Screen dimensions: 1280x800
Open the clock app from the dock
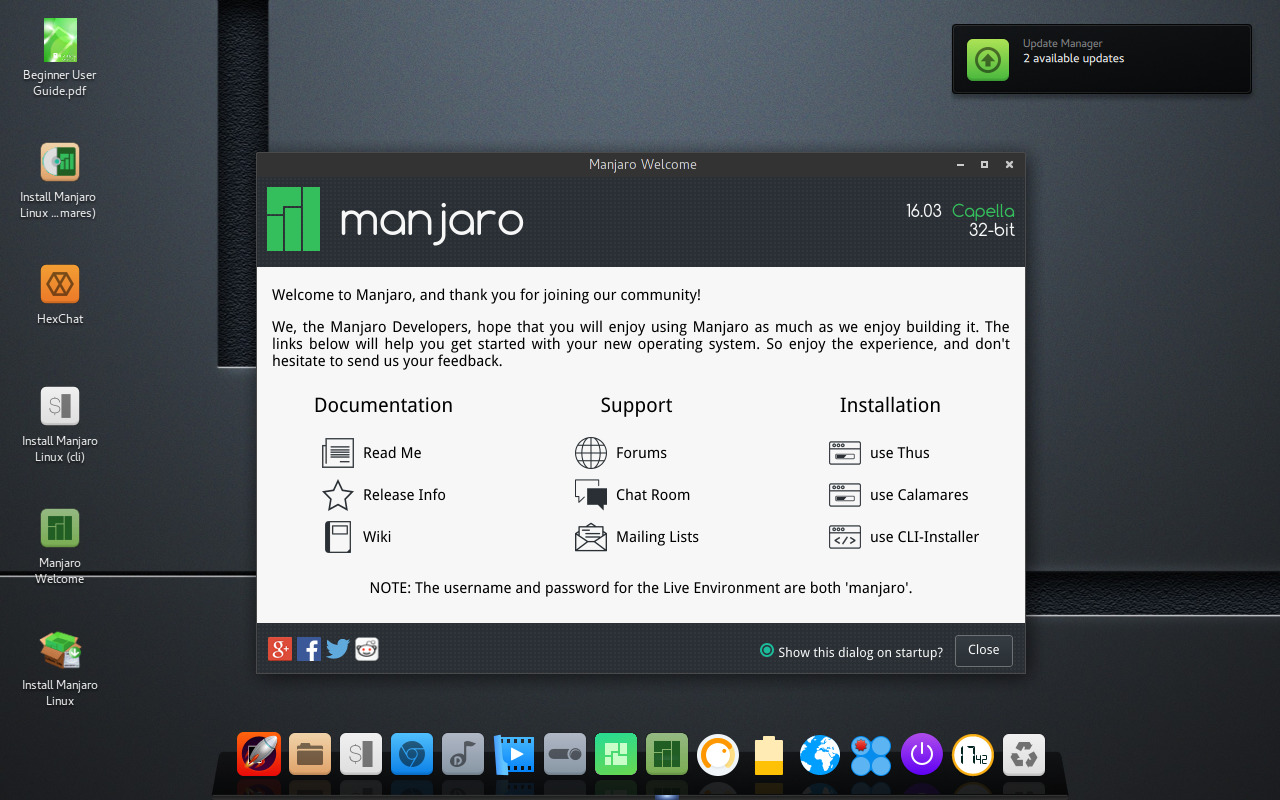(x=972, y=754)
